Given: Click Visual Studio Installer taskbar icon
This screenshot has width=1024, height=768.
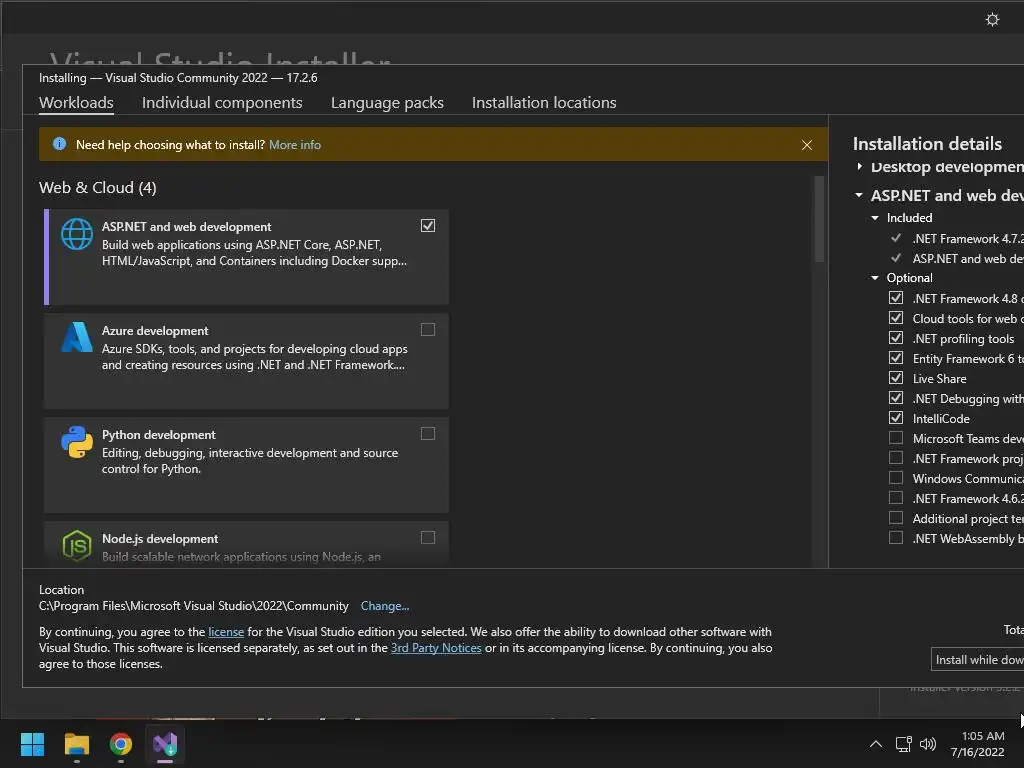Looking at the screenshot, I should (165, 744).
